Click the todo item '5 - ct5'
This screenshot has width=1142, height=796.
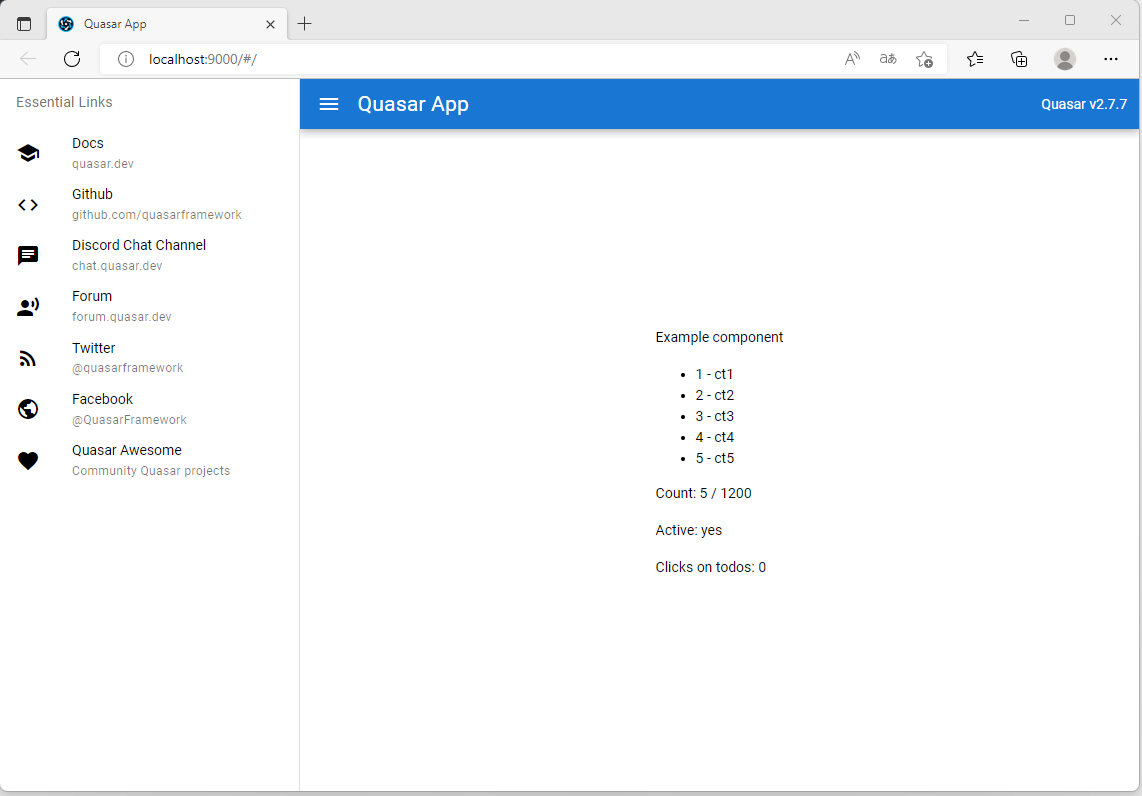pos(714,459)
